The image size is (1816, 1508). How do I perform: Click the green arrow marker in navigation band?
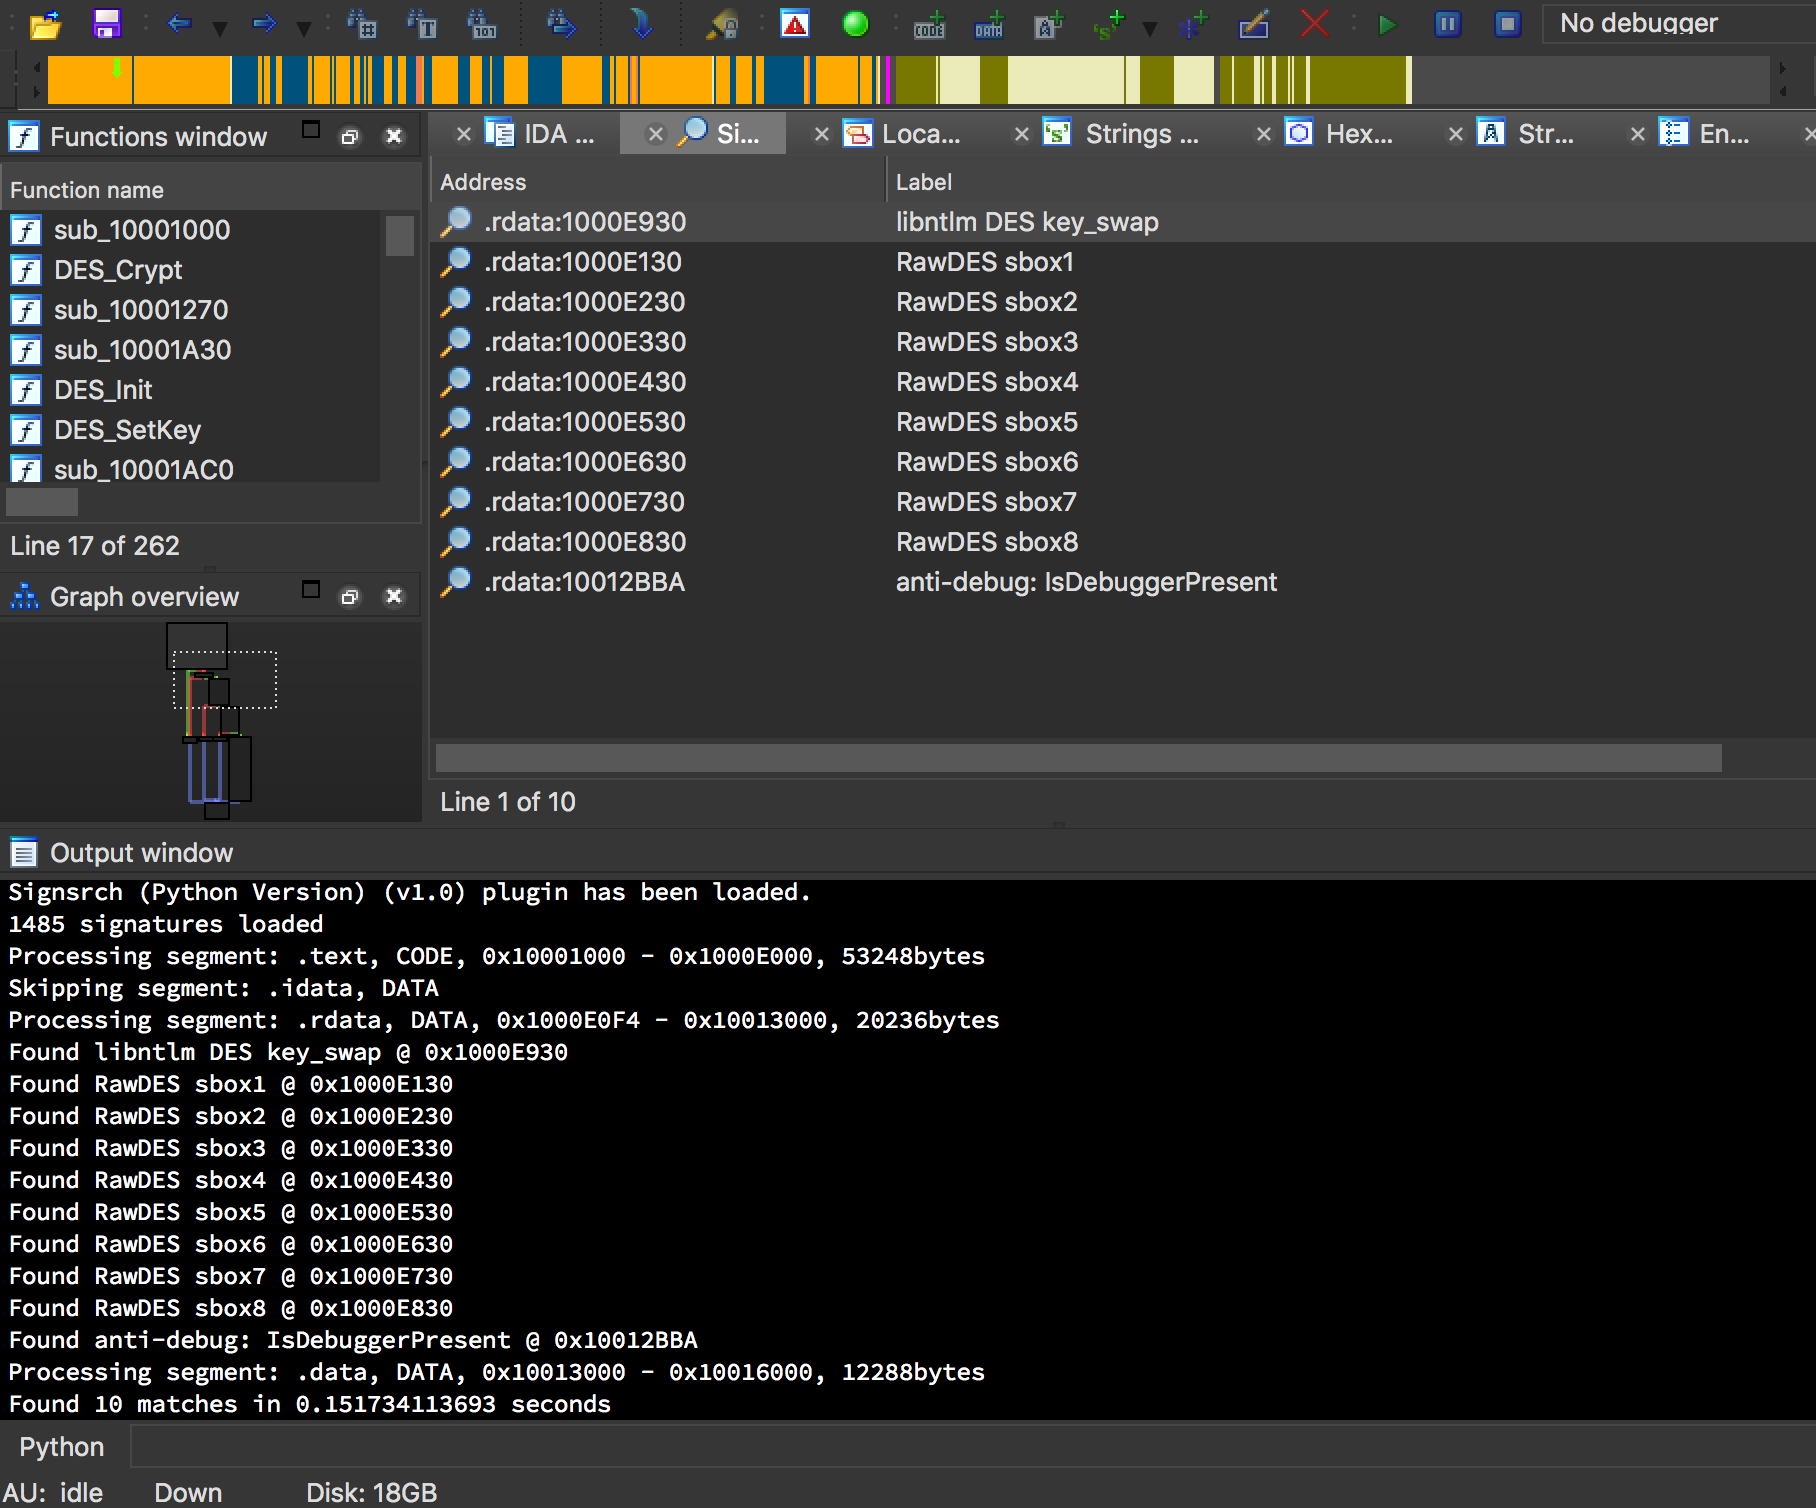click(x=117, y=69)
